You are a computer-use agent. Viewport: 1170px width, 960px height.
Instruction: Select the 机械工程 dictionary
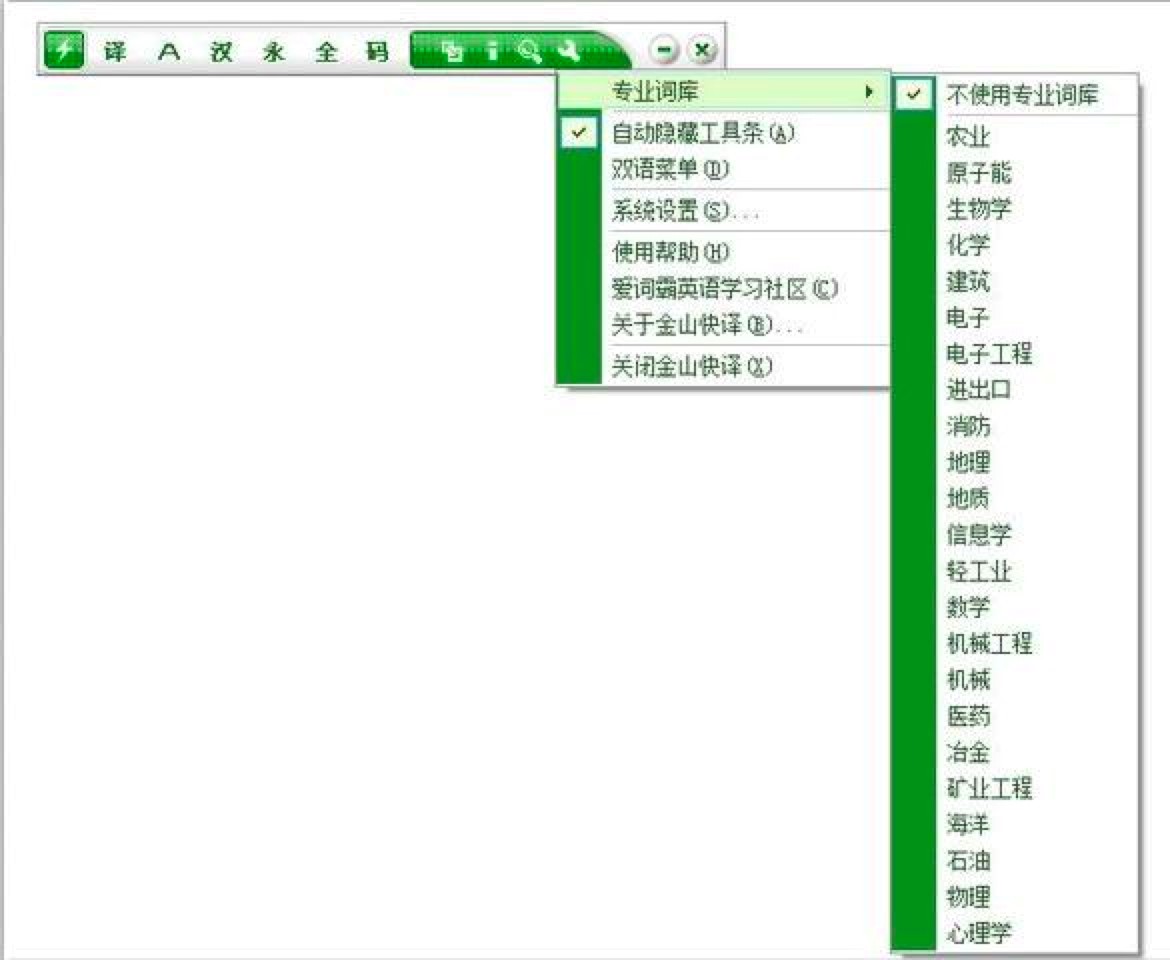(x=1015, y=644)
